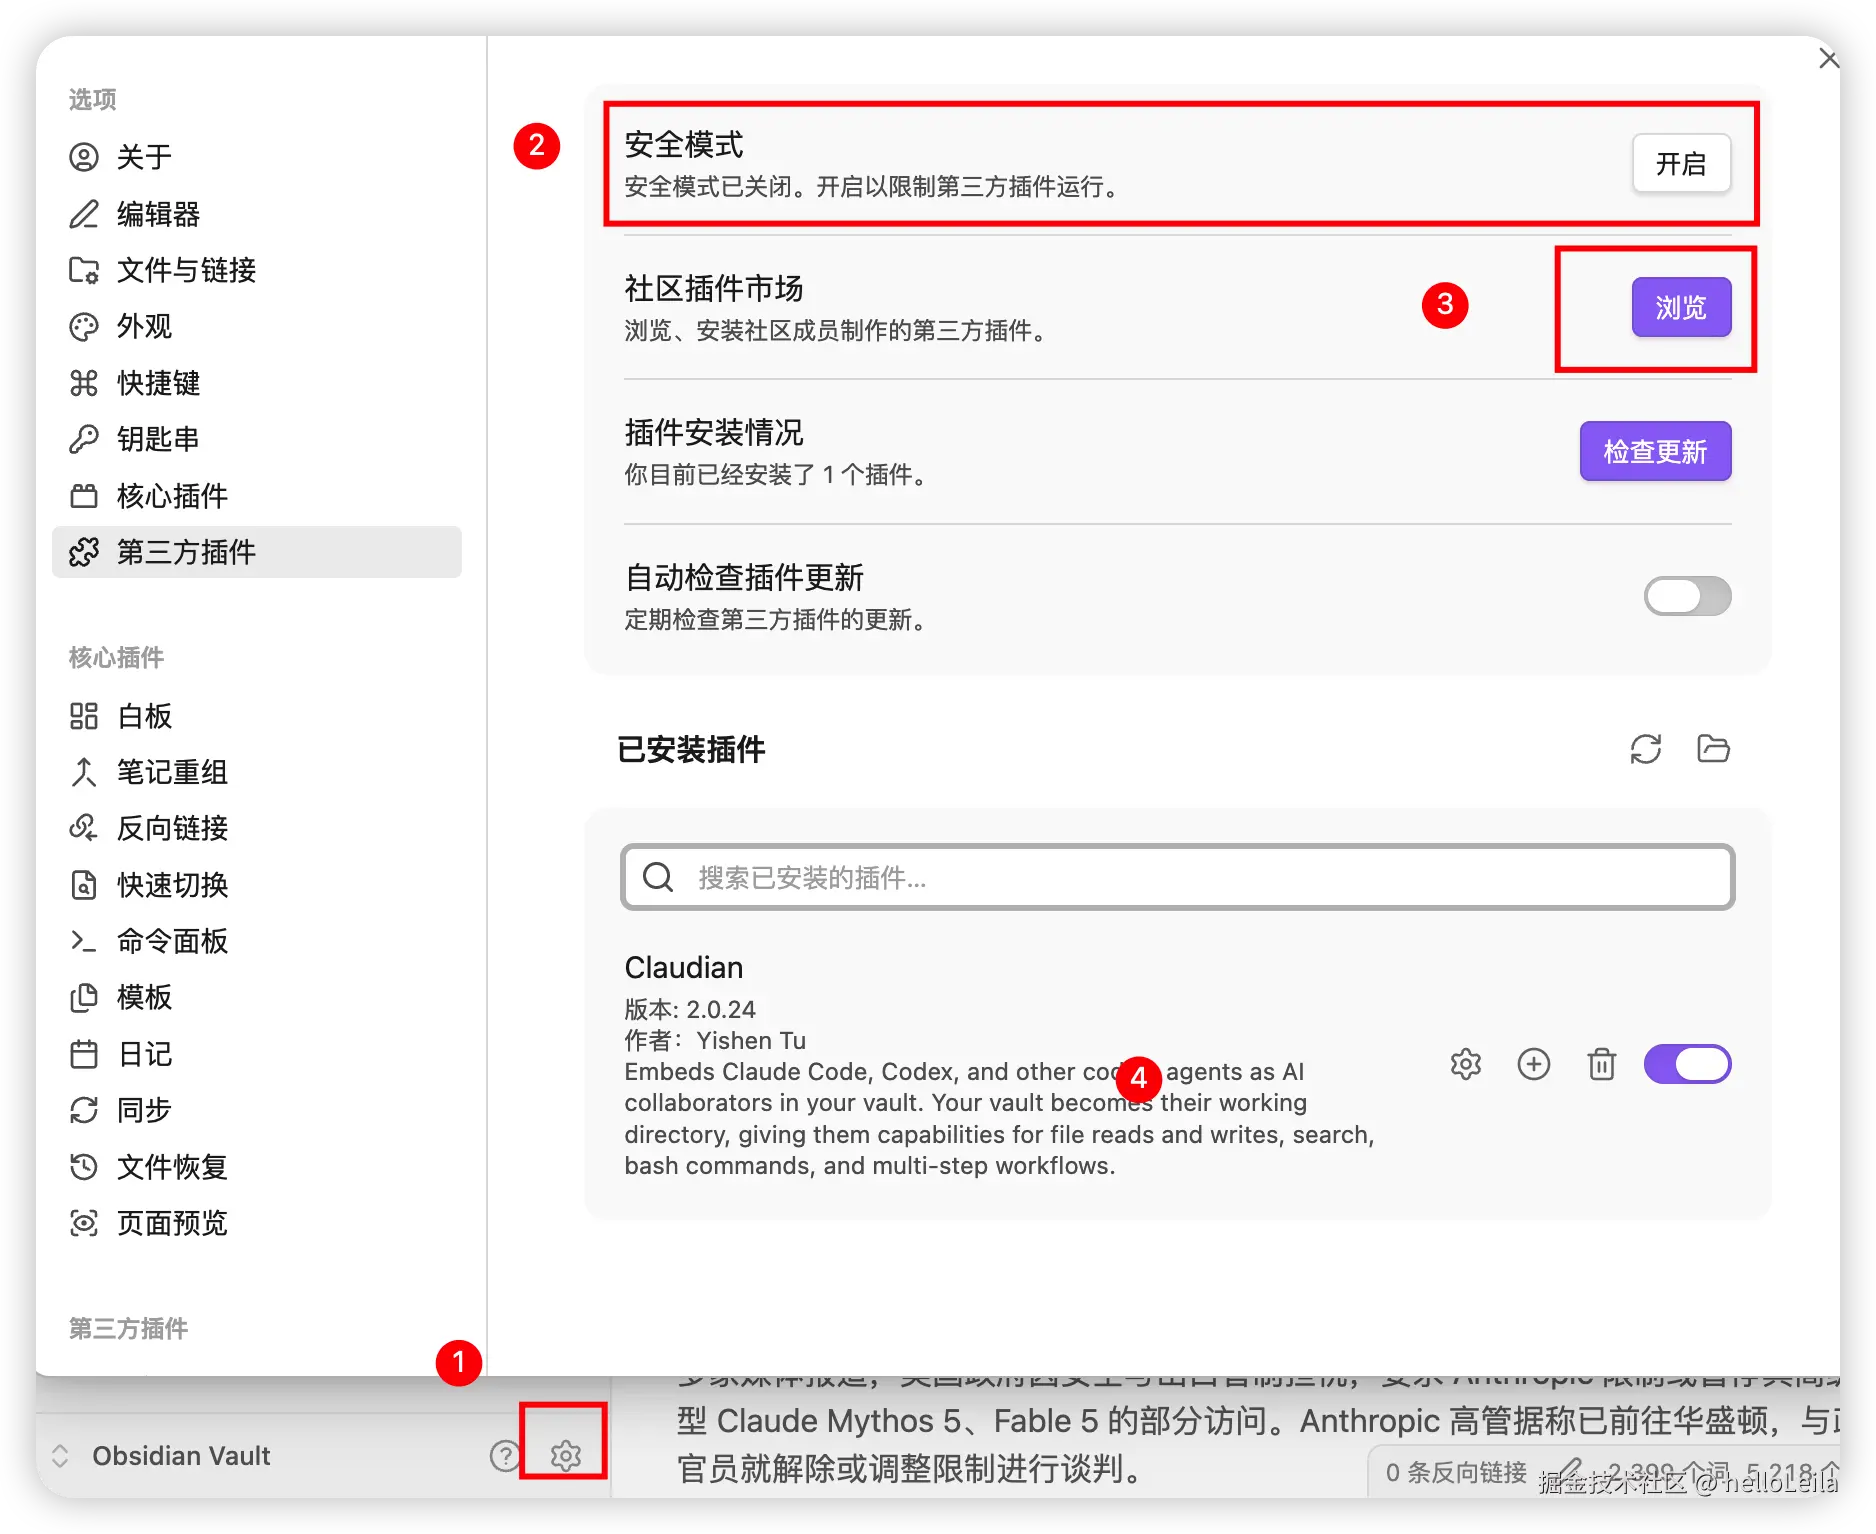Open the 快捷键 hotkeys settings

click(x=257, y=383)
